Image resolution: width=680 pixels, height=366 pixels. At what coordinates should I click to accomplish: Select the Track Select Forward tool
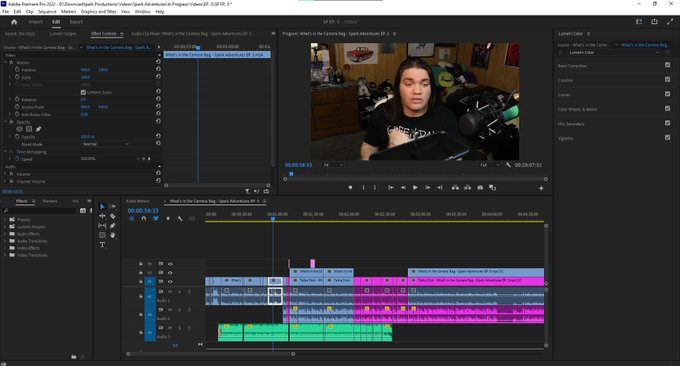(112, 206)
